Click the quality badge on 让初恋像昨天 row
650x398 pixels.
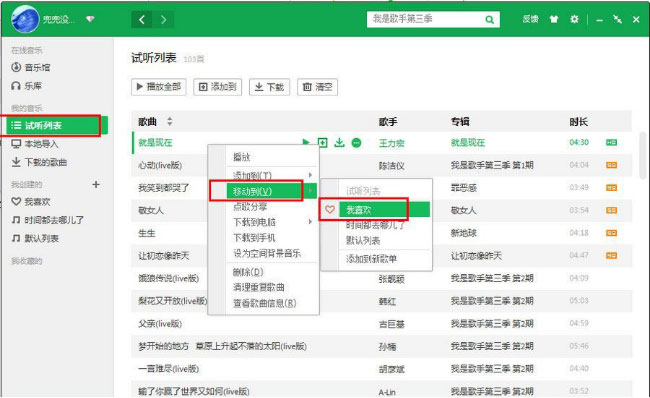click(611, 255)
